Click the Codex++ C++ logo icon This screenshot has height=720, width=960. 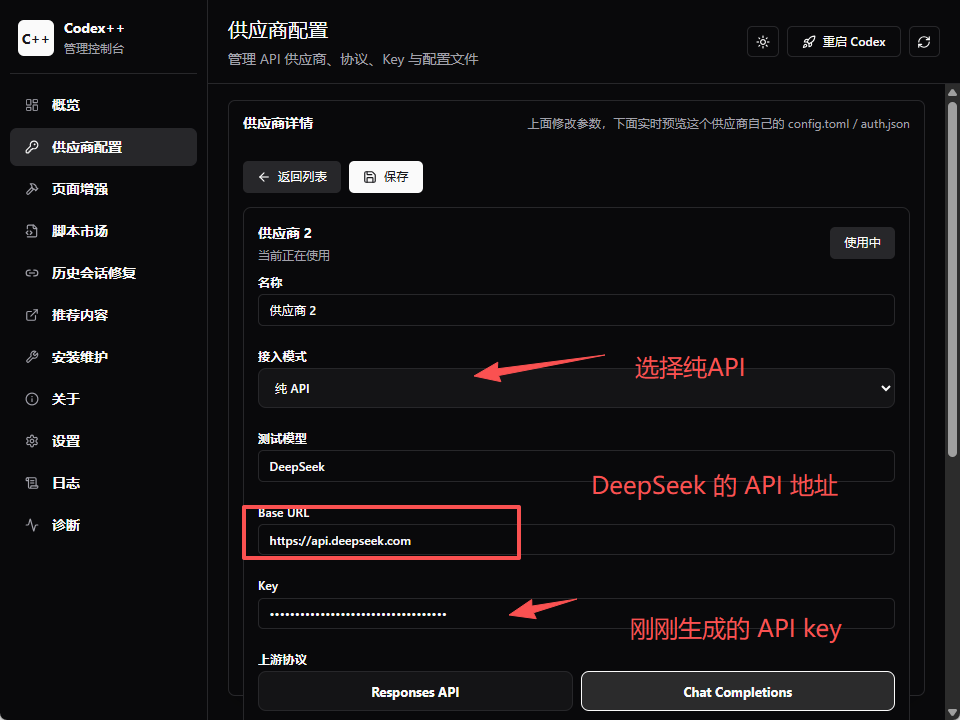coord(36,38)
